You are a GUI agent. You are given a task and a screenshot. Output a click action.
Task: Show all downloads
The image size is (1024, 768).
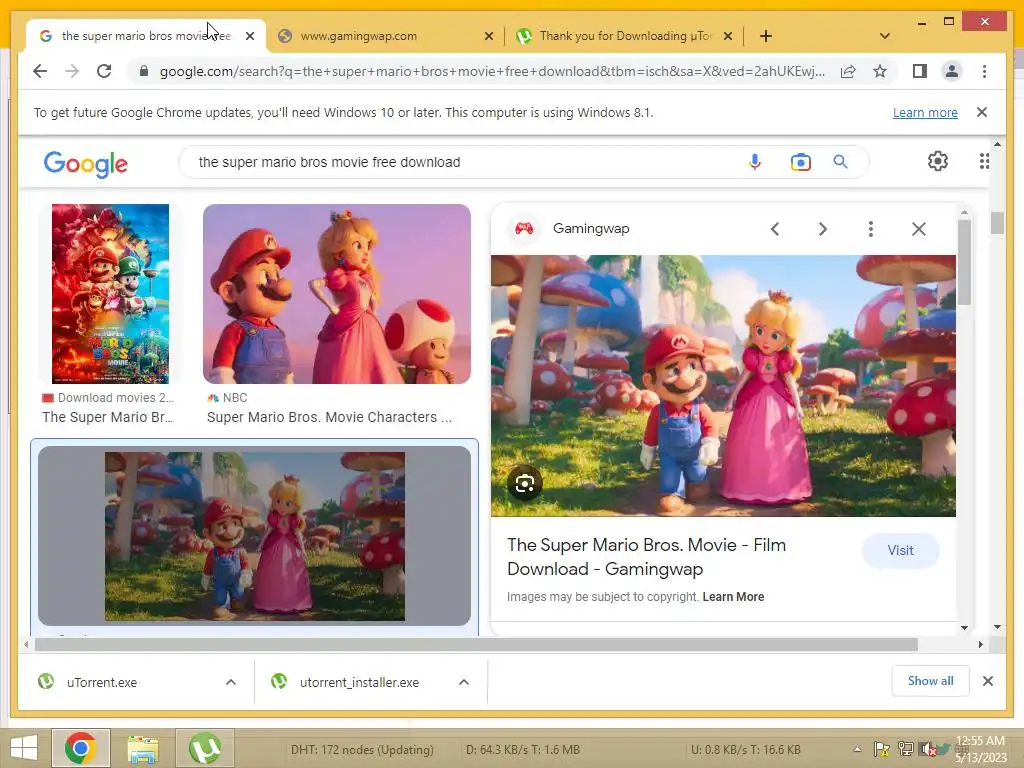[x=931, y=681]
